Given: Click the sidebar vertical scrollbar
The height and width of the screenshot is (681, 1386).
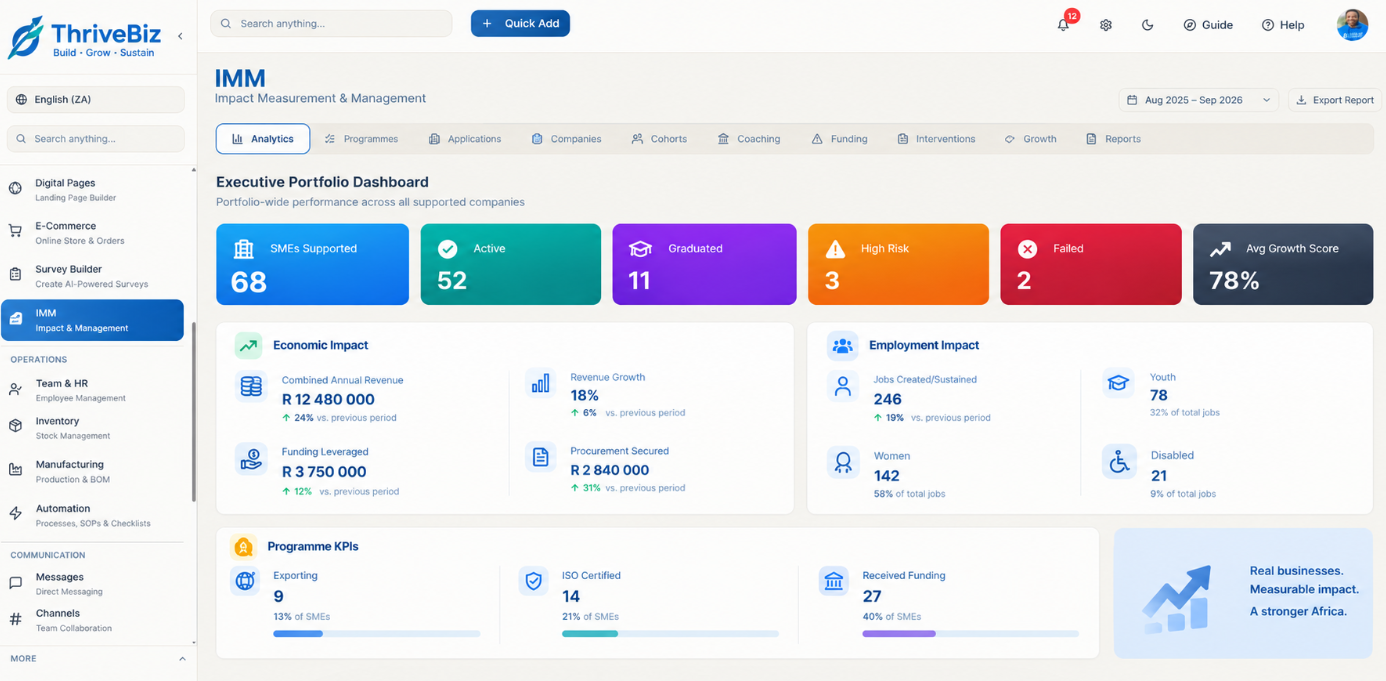Looking at the screenshot, I should (194, 412).
